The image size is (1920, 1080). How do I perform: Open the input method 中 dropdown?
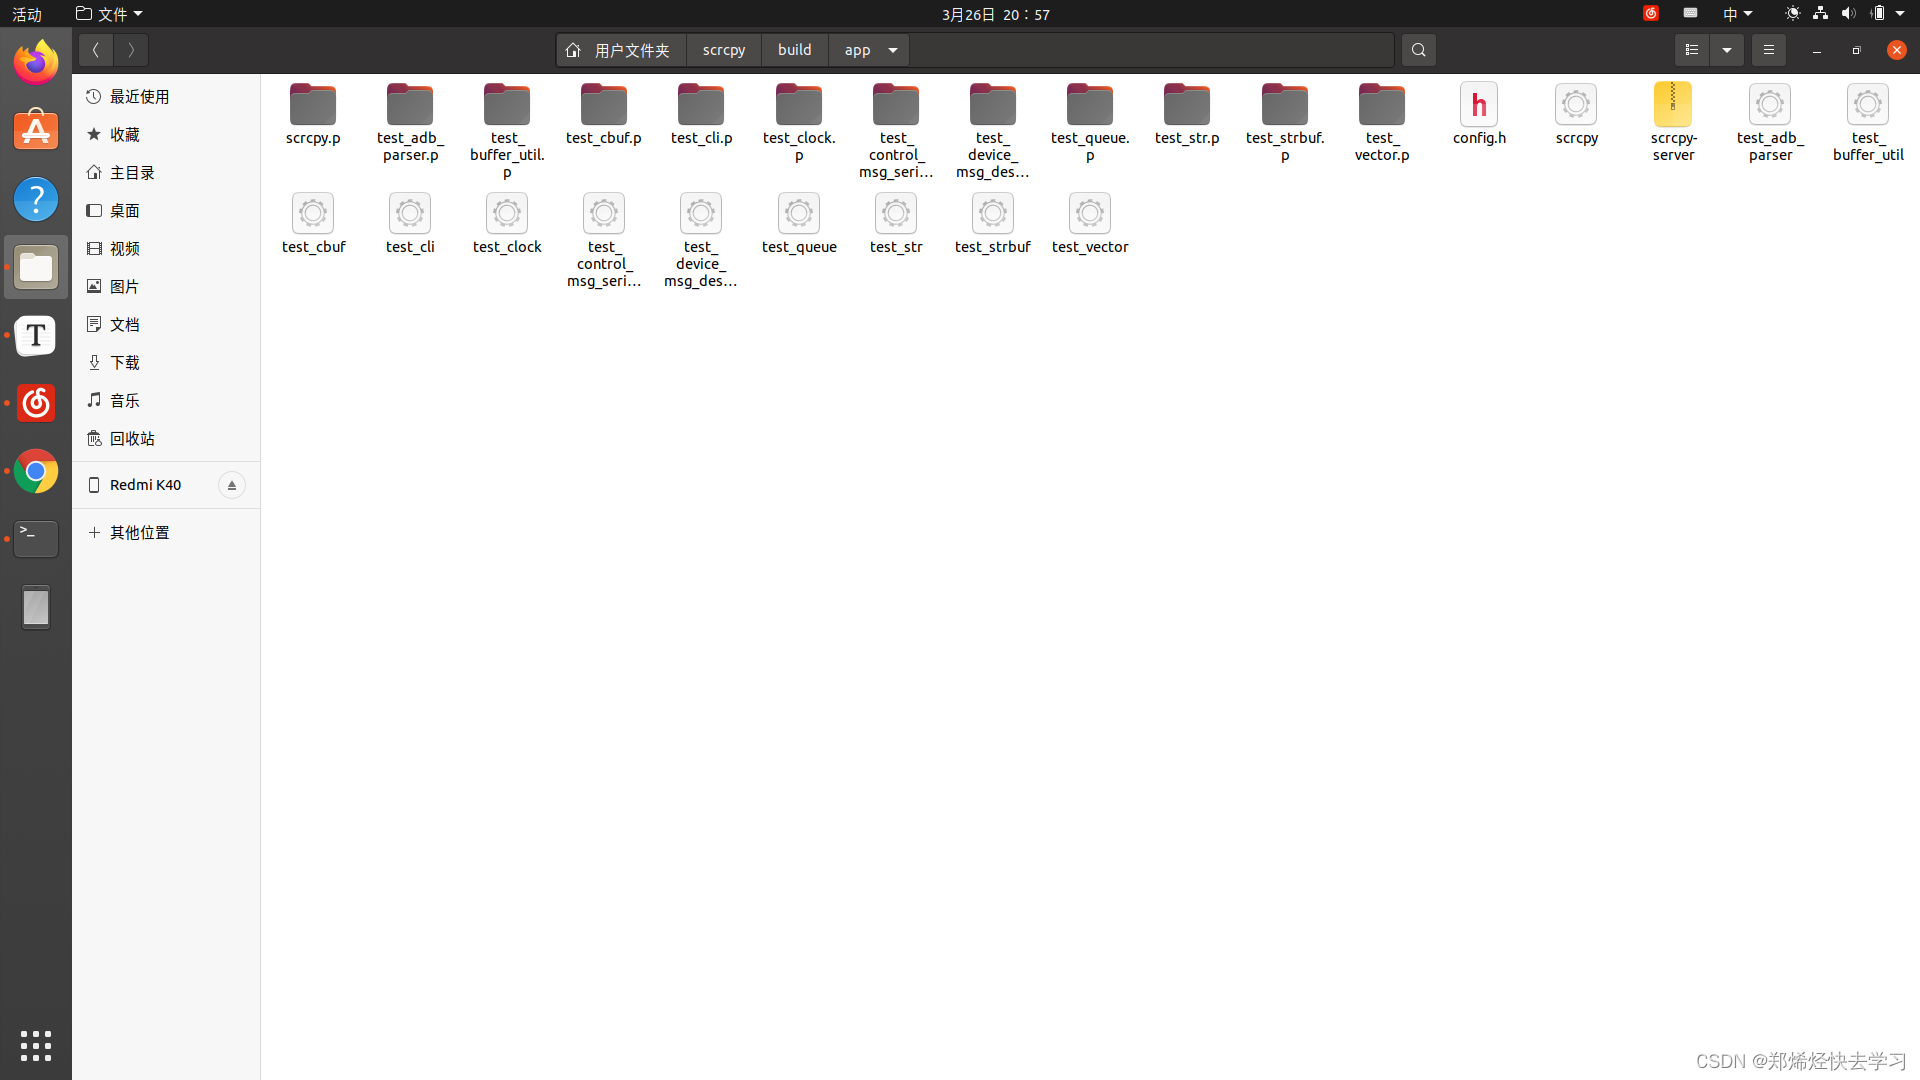point(1737,14)
